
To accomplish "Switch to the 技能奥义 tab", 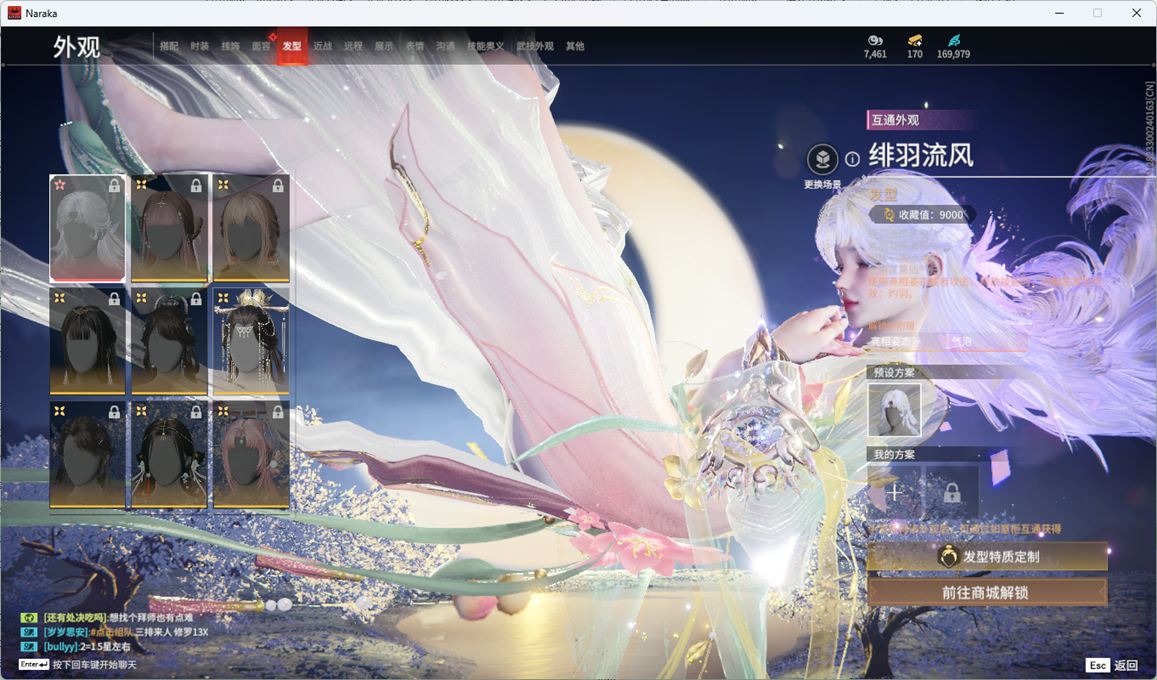I will tap(486, 46).
